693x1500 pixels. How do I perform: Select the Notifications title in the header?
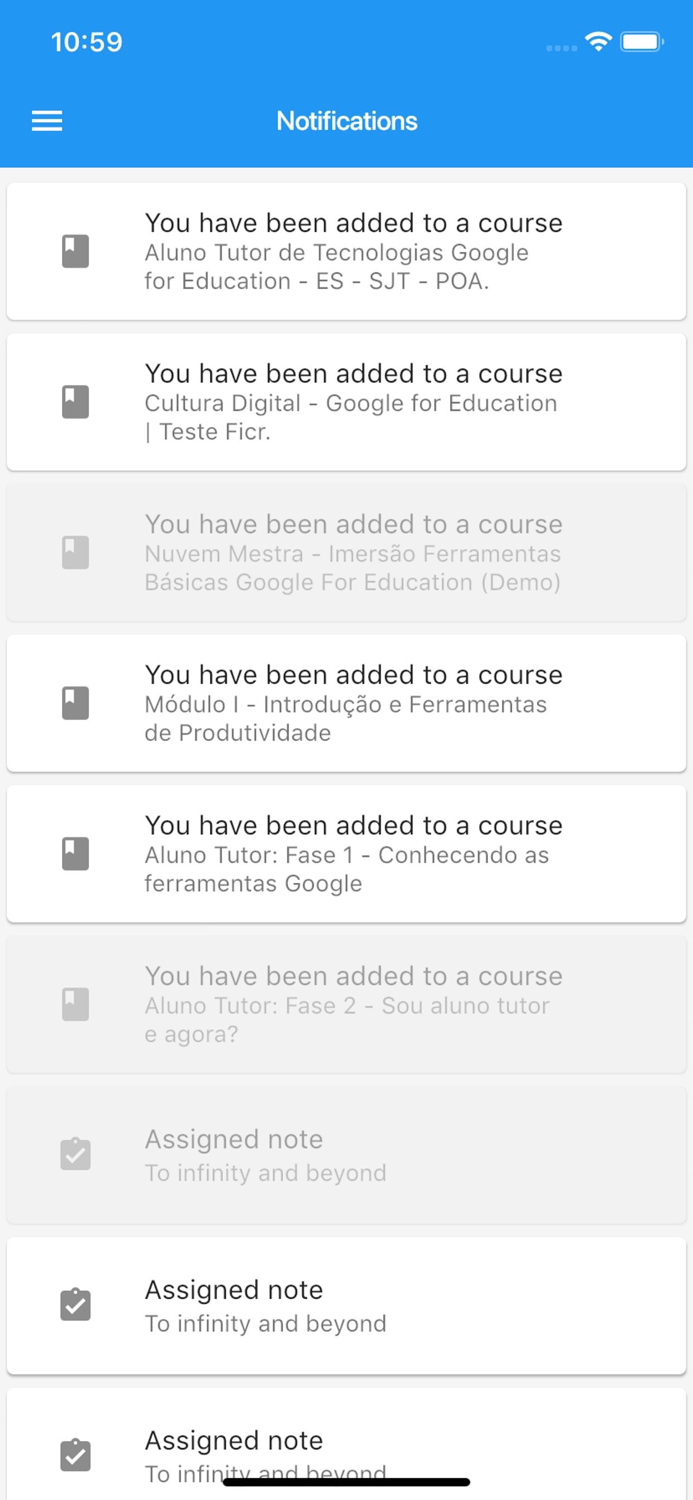pos(346,120)
